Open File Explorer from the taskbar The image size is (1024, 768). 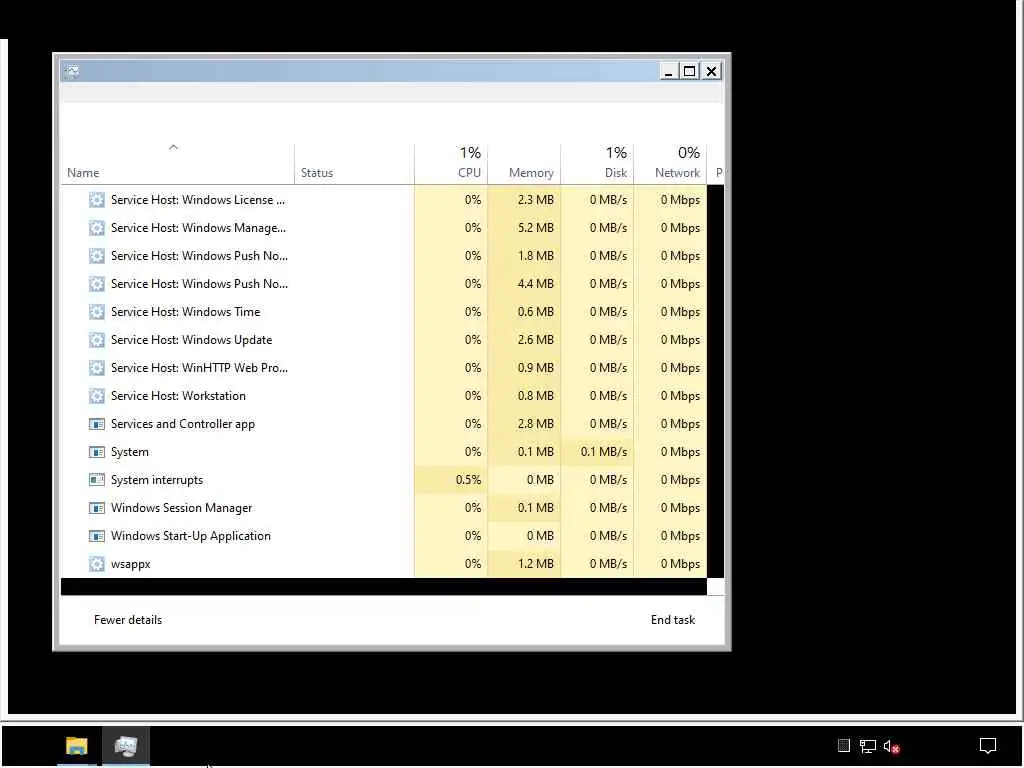pyautogui.click(x=76, y=746)
